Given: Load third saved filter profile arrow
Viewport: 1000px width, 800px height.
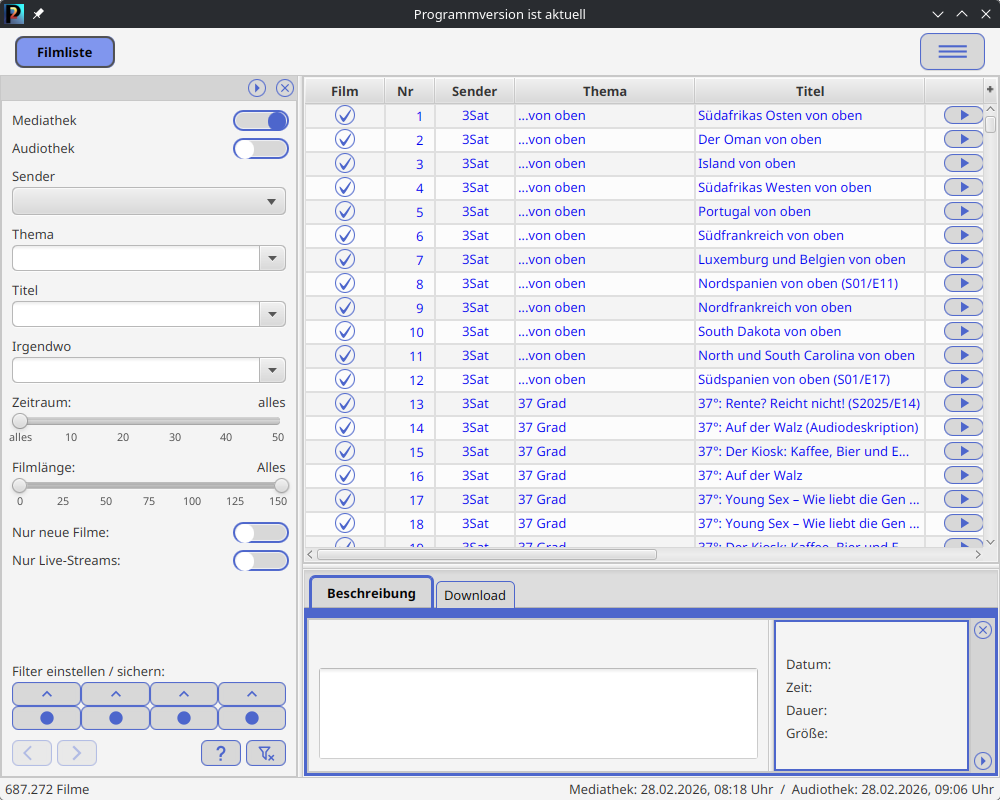Looking at the screenshot, I should point(184,693).
